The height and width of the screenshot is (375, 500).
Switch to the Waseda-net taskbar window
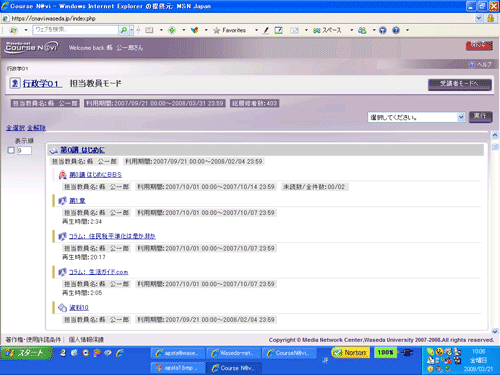pyautogui.click(x=233, y=353)
